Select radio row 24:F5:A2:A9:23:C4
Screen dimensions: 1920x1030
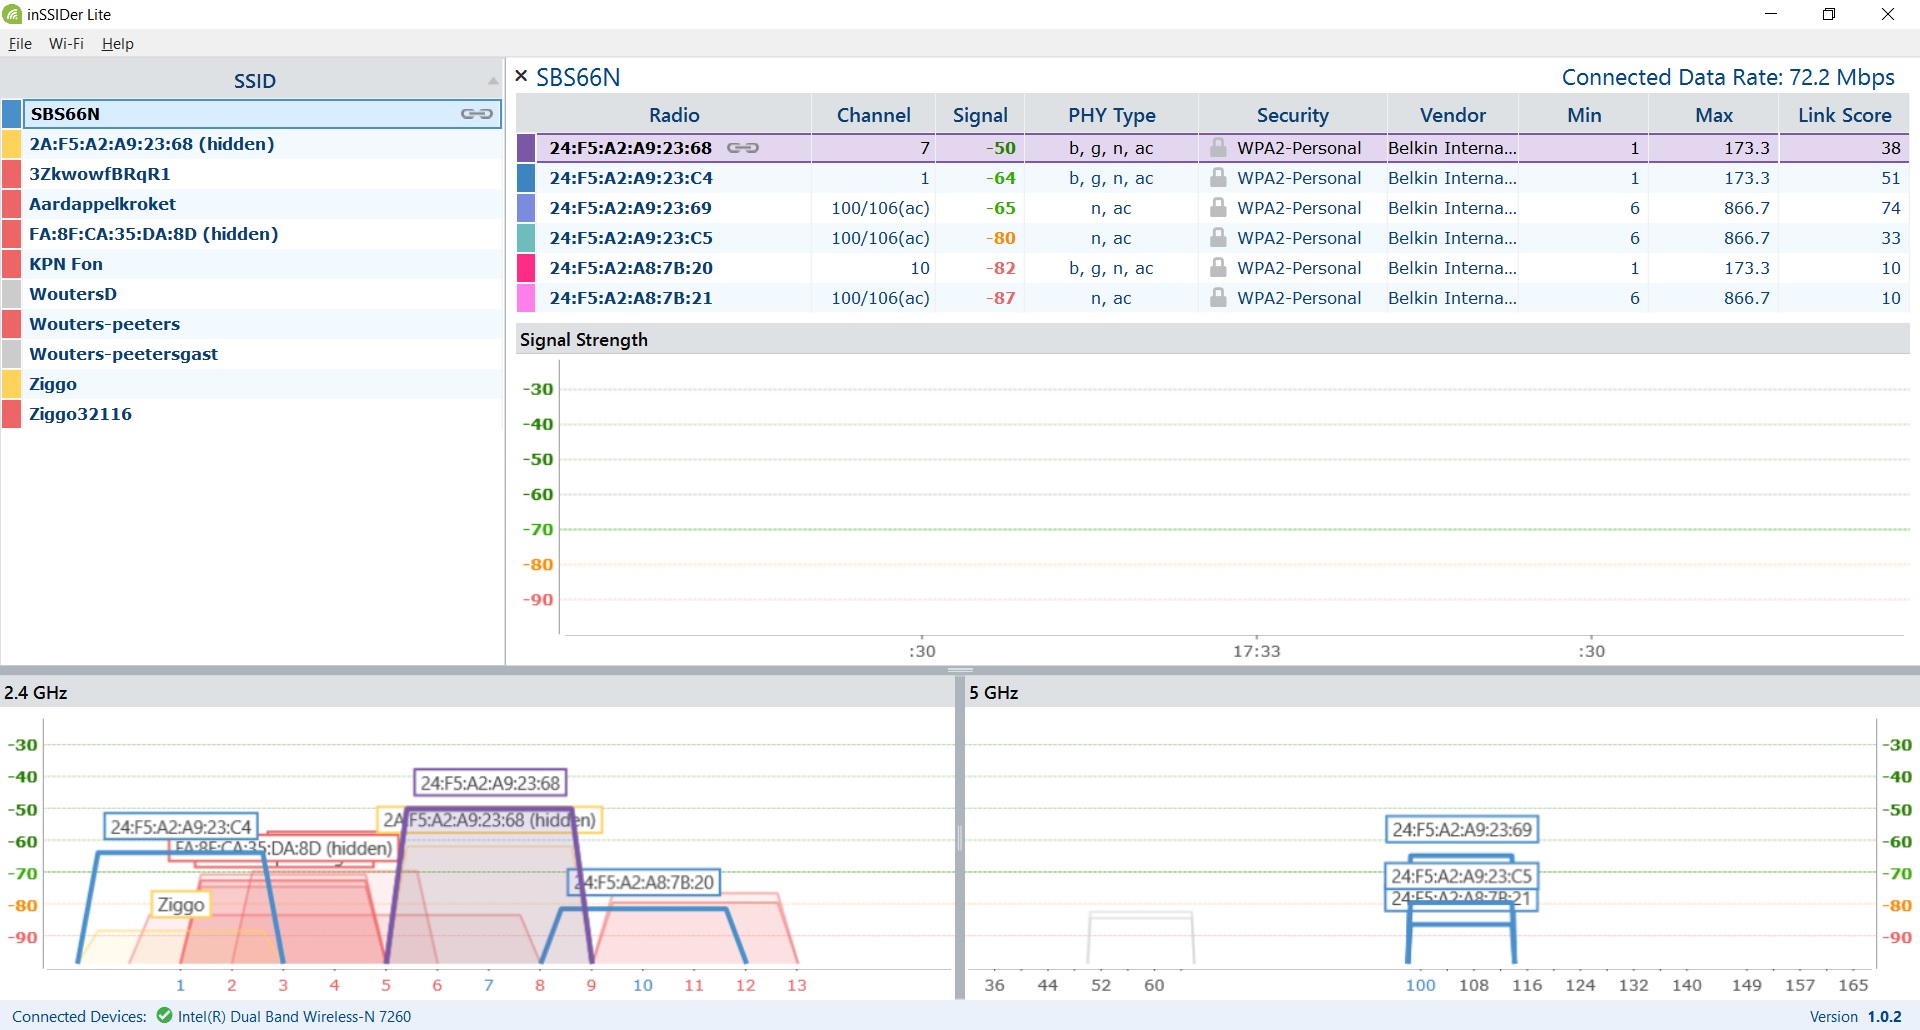pos(1213,178)
